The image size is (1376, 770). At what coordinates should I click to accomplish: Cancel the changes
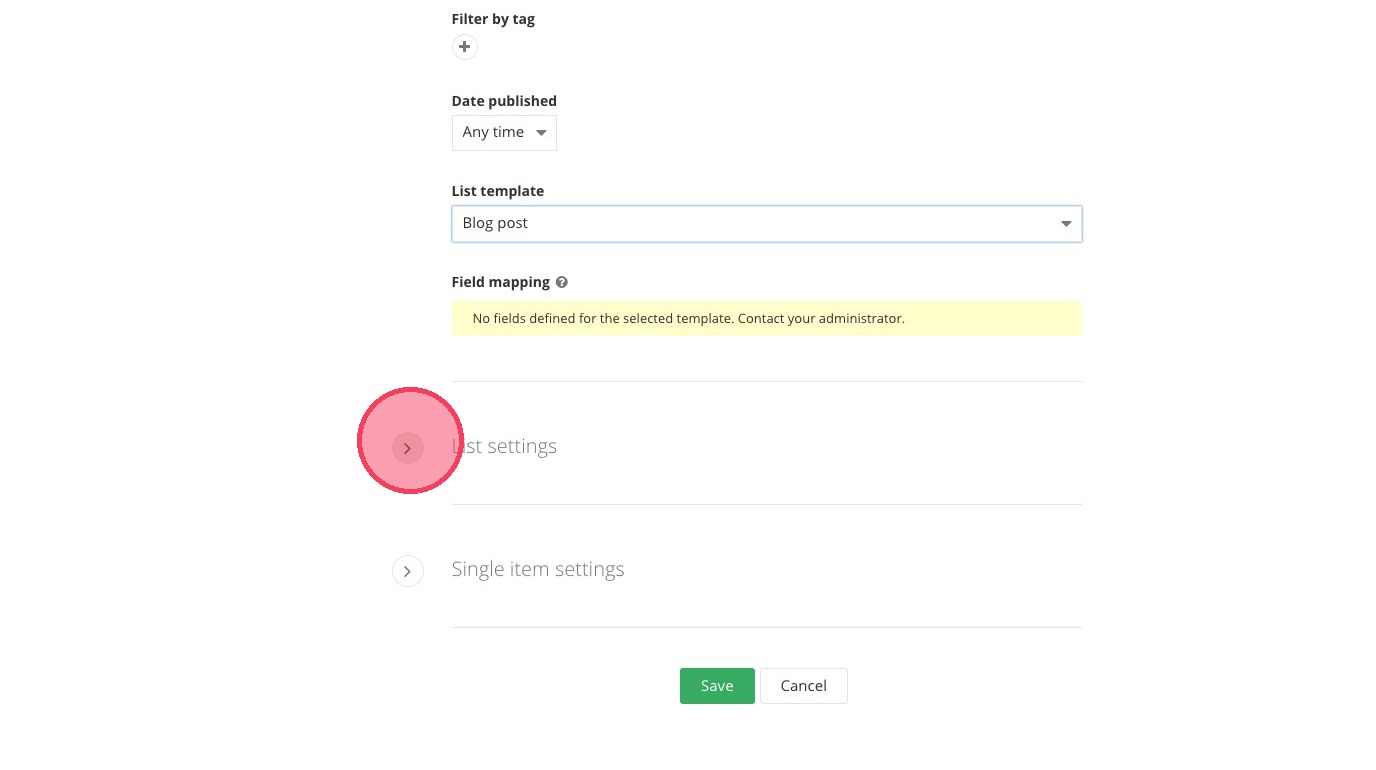point(803,686)
